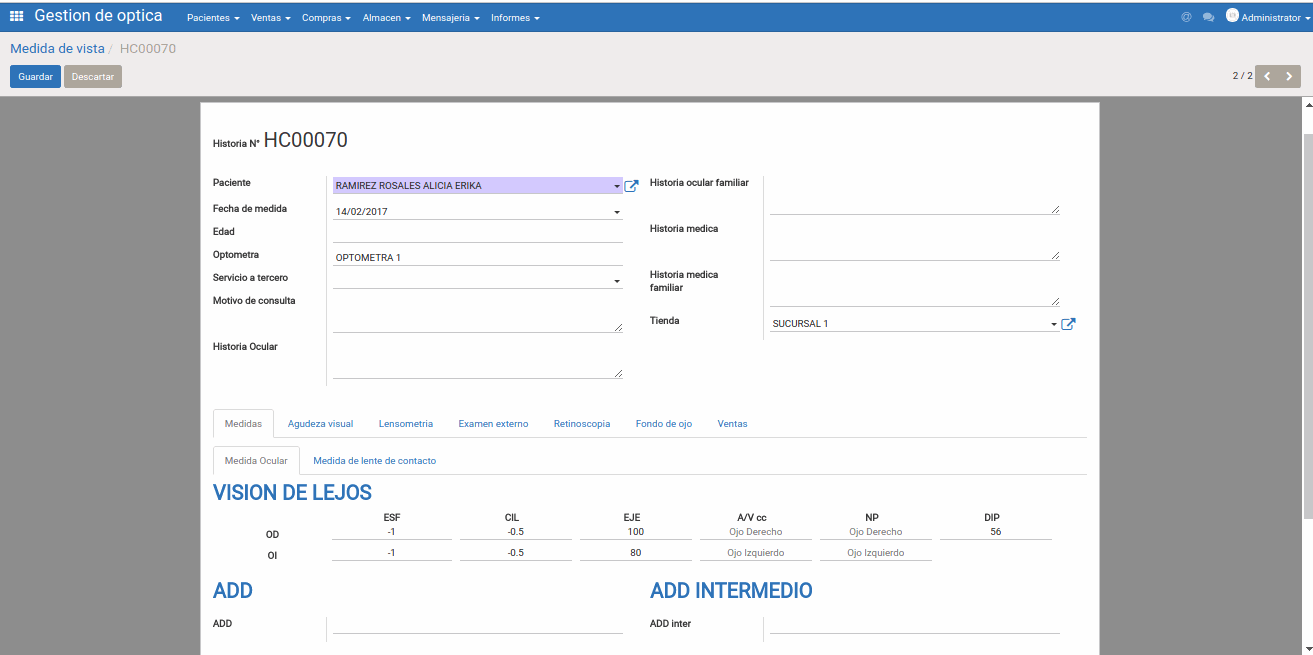Go to previous record arrow
The width and height of the screenshot is (1313, 655).
(1267, 76)
